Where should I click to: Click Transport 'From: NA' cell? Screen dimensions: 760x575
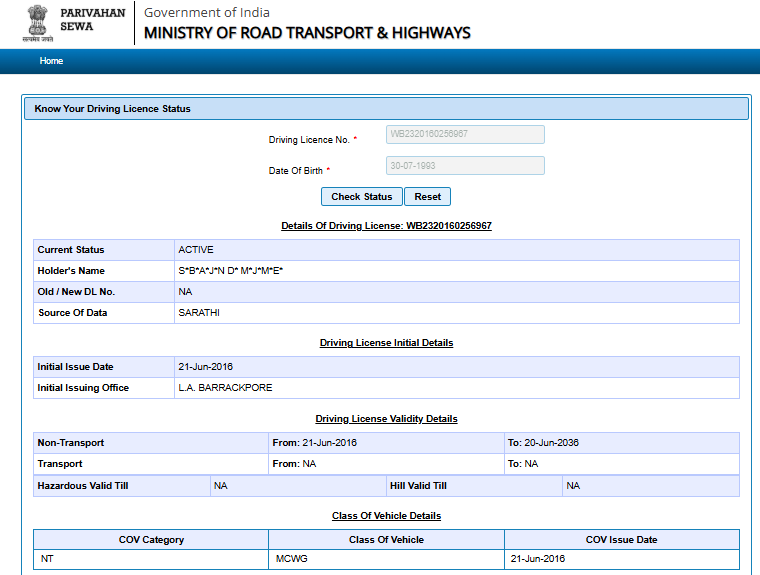click(386, 464)
